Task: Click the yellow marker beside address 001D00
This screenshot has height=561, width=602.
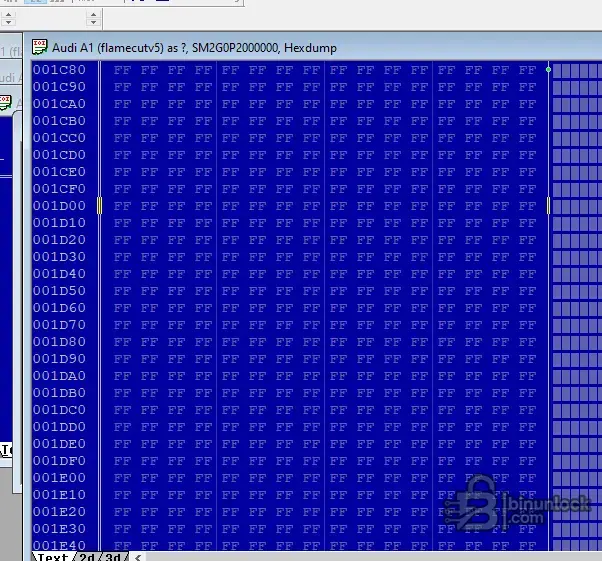Action: pyautogui.click(x=100, y=205)
